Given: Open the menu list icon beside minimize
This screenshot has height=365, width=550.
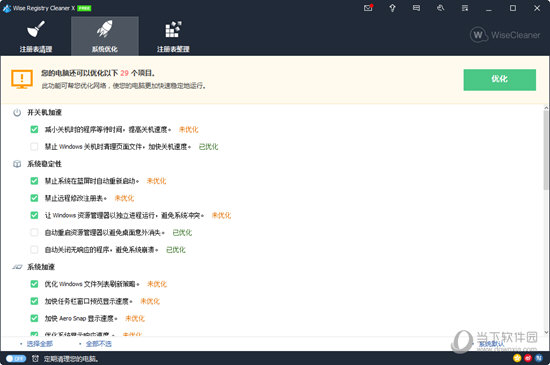Looking at the screenshot, I should click(465, 8).
